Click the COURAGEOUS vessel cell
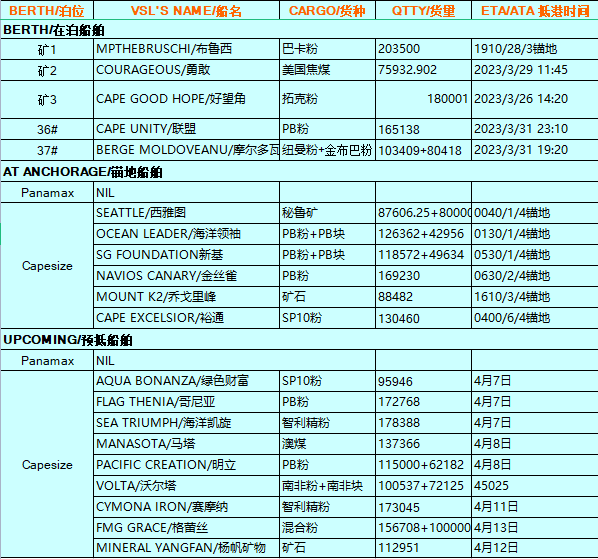This screenshot has width=598, height=559. [186, 70]
